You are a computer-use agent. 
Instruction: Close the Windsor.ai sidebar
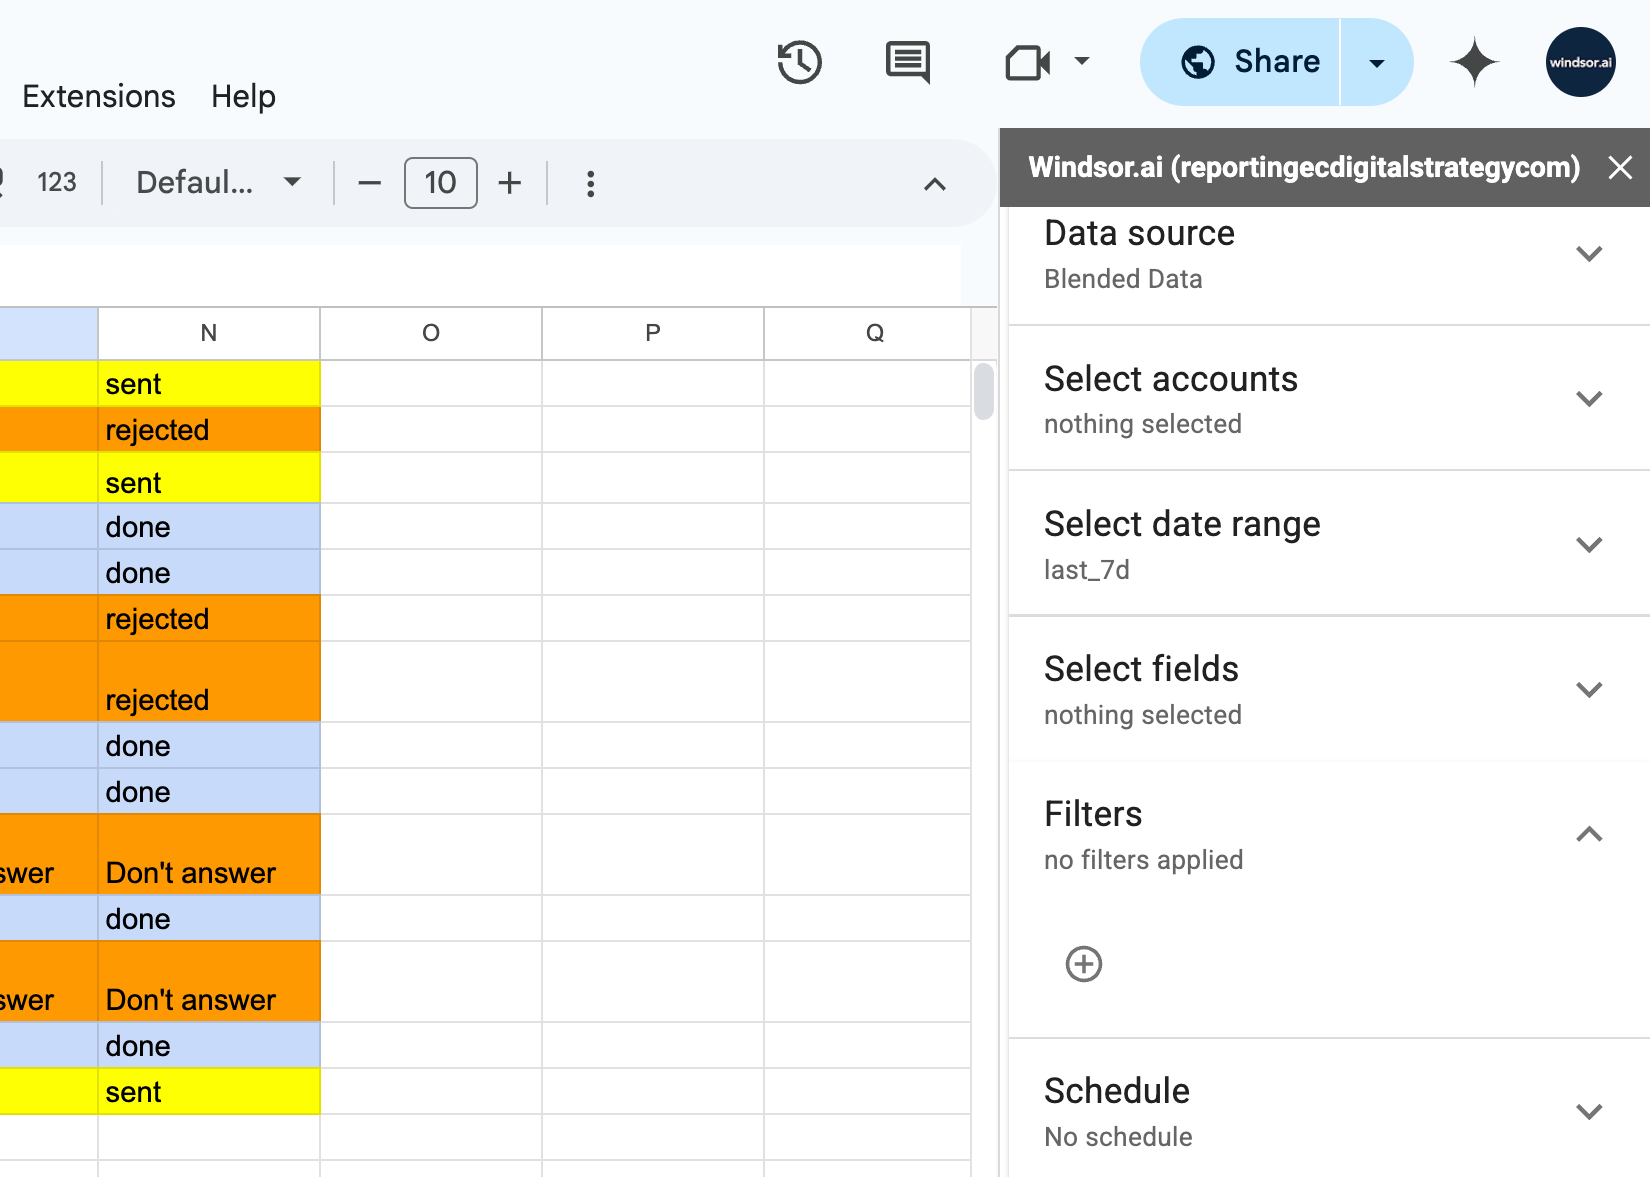point(1619,167)
